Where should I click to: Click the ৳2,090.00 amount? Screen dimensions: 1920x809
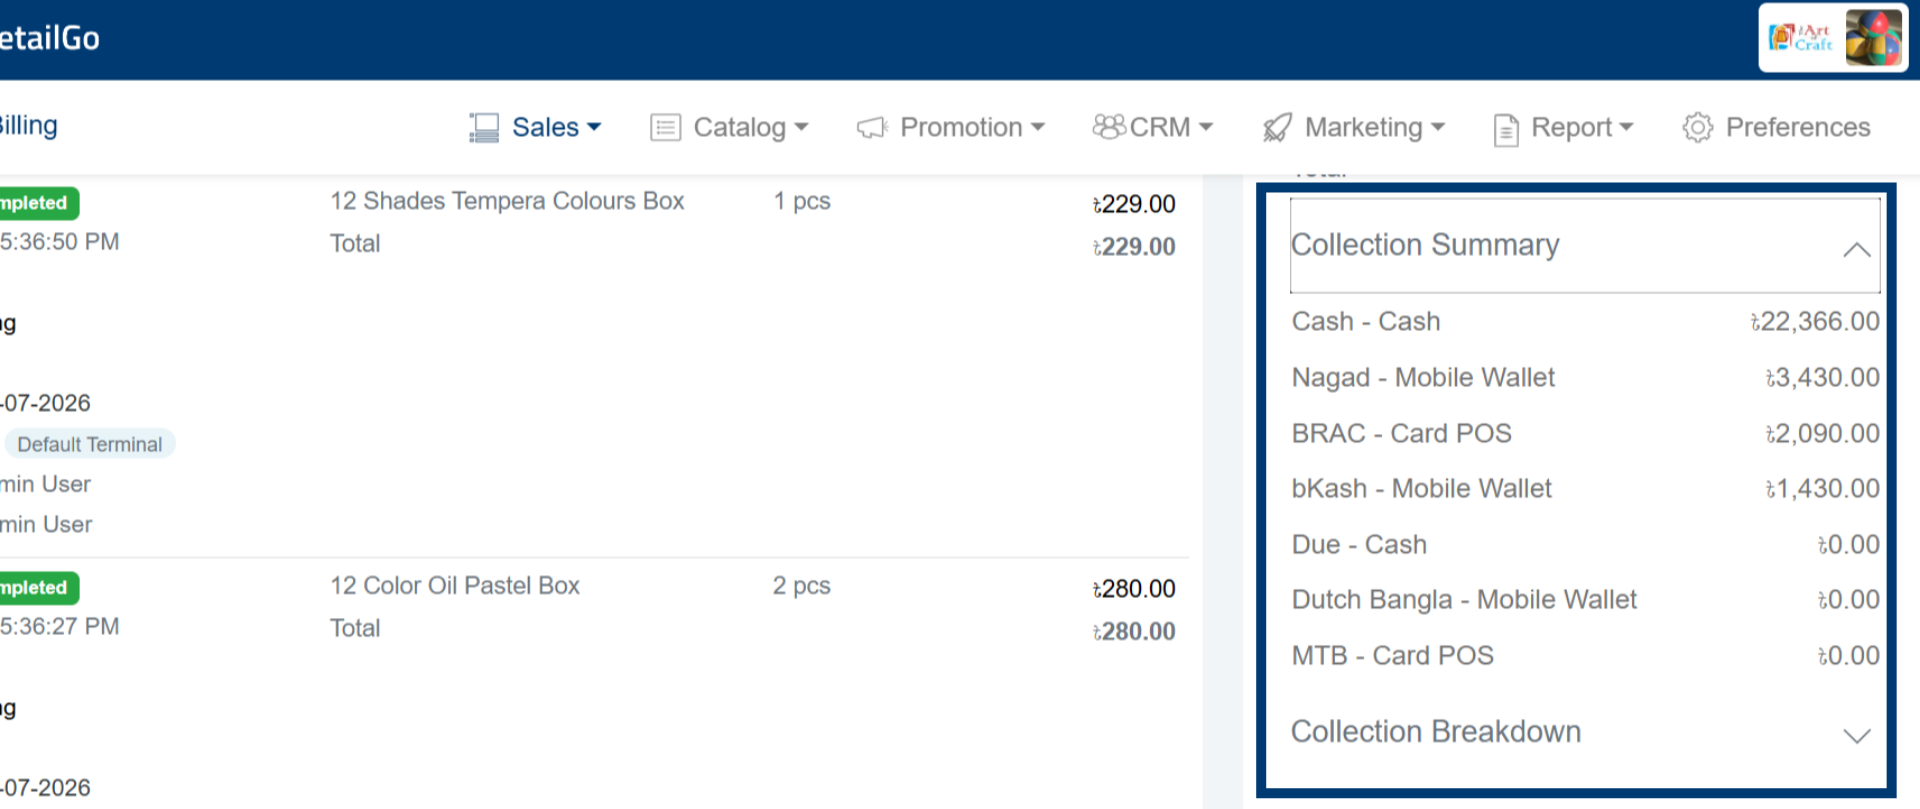1822,434
